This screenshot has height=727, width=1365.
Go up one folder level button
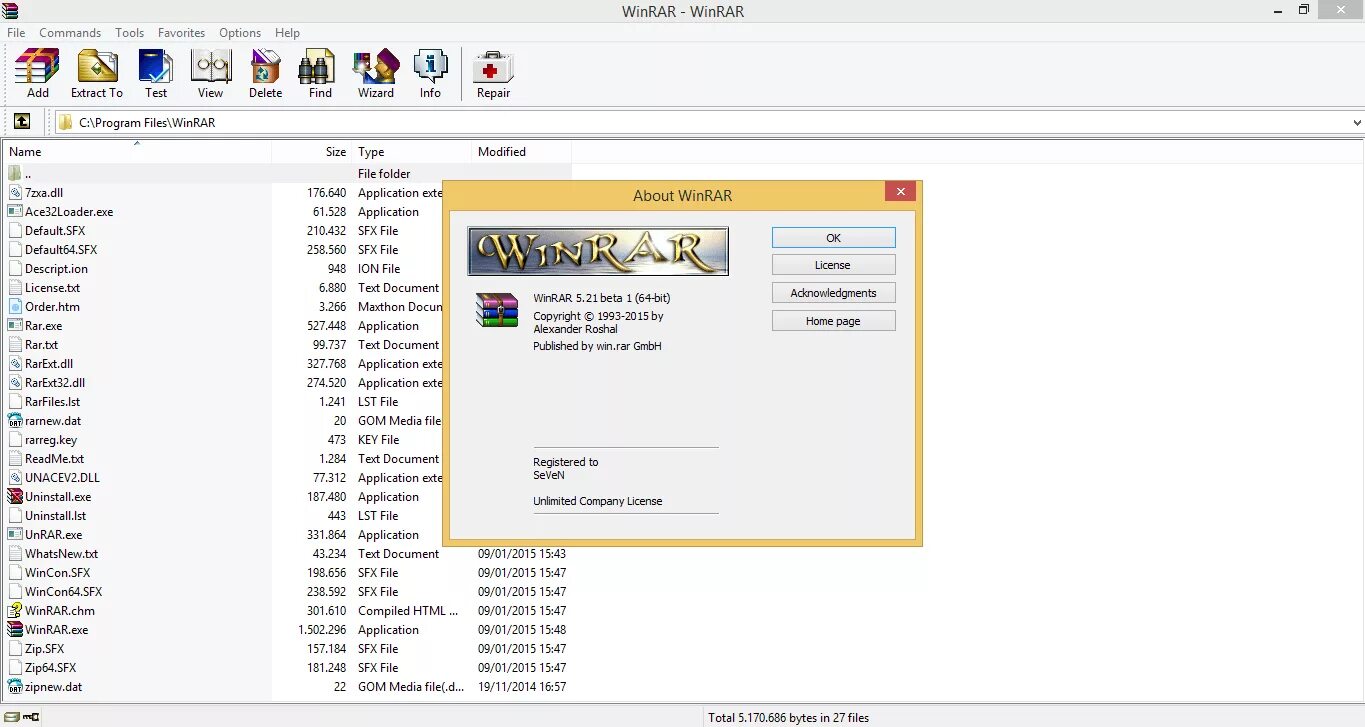coord(22,122)
